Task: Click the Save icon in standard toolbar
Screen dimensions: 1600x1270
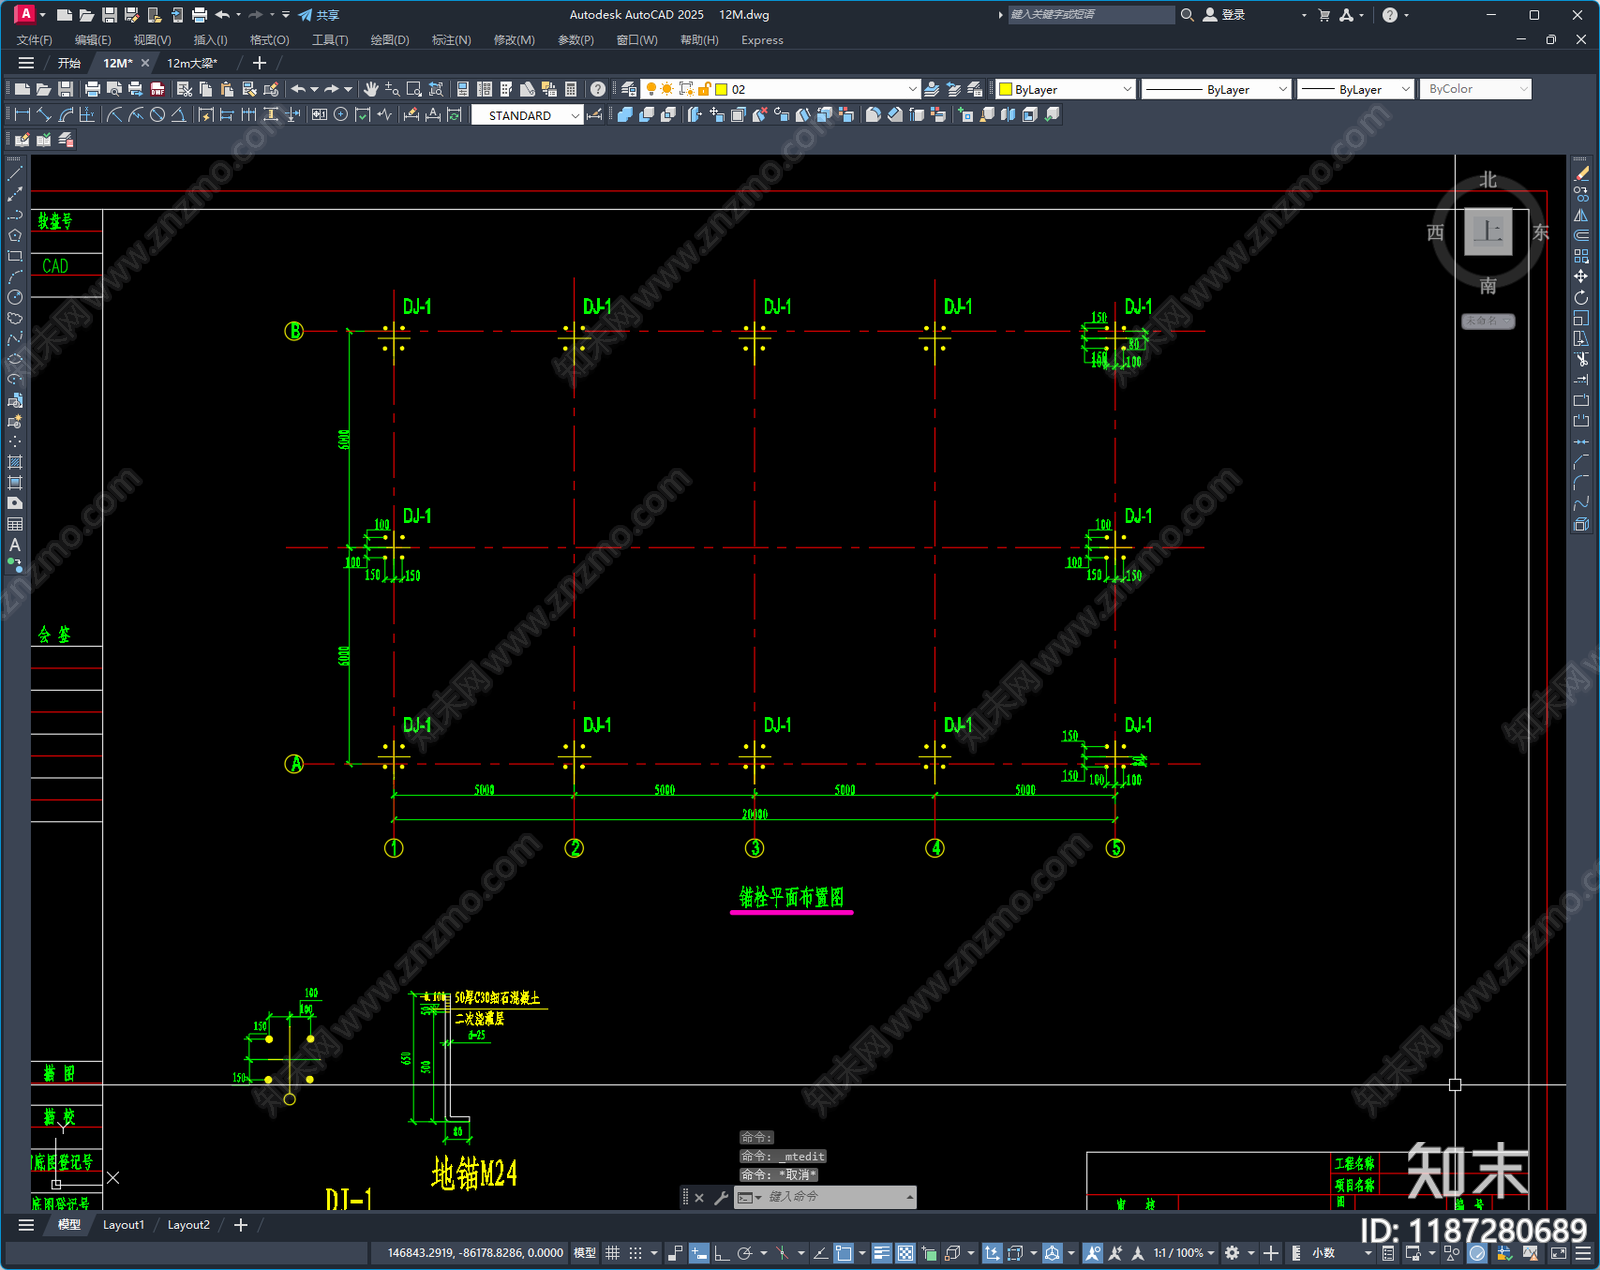Action: point(65,89)
